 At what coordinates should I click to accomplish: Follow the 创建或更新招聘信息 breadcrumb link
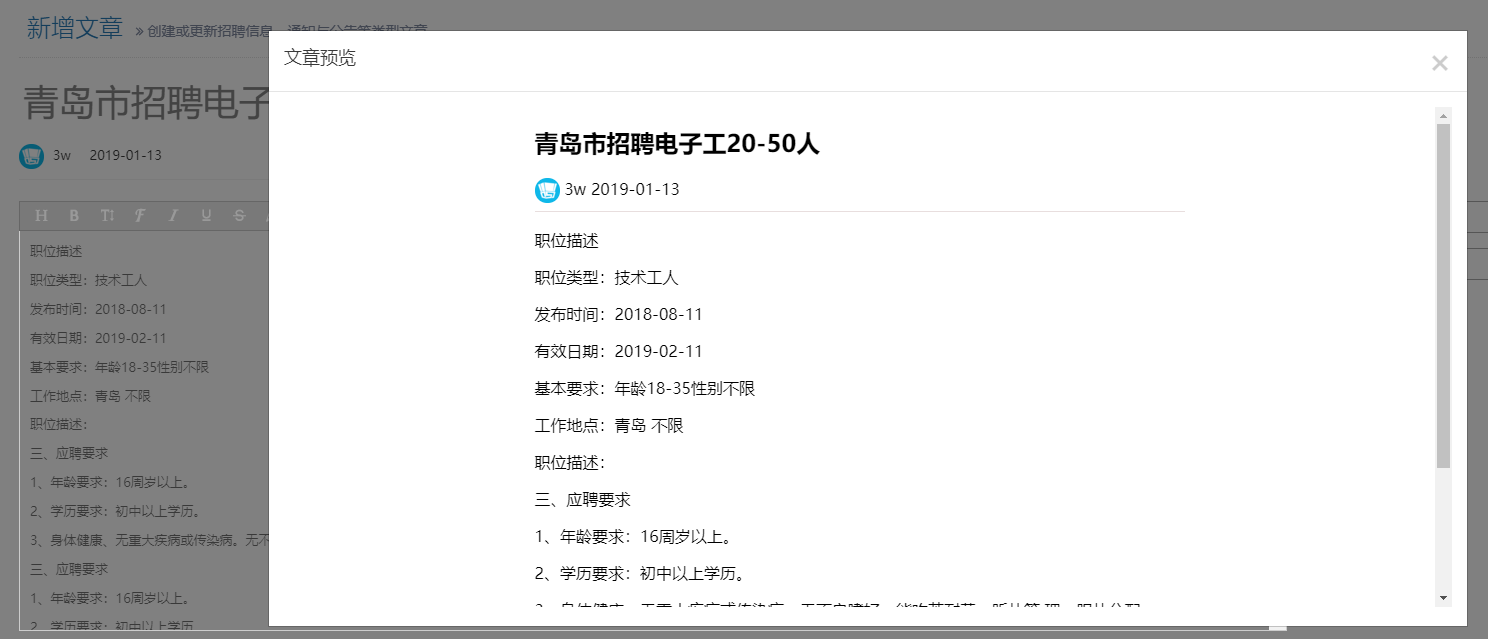coord(209,31)
